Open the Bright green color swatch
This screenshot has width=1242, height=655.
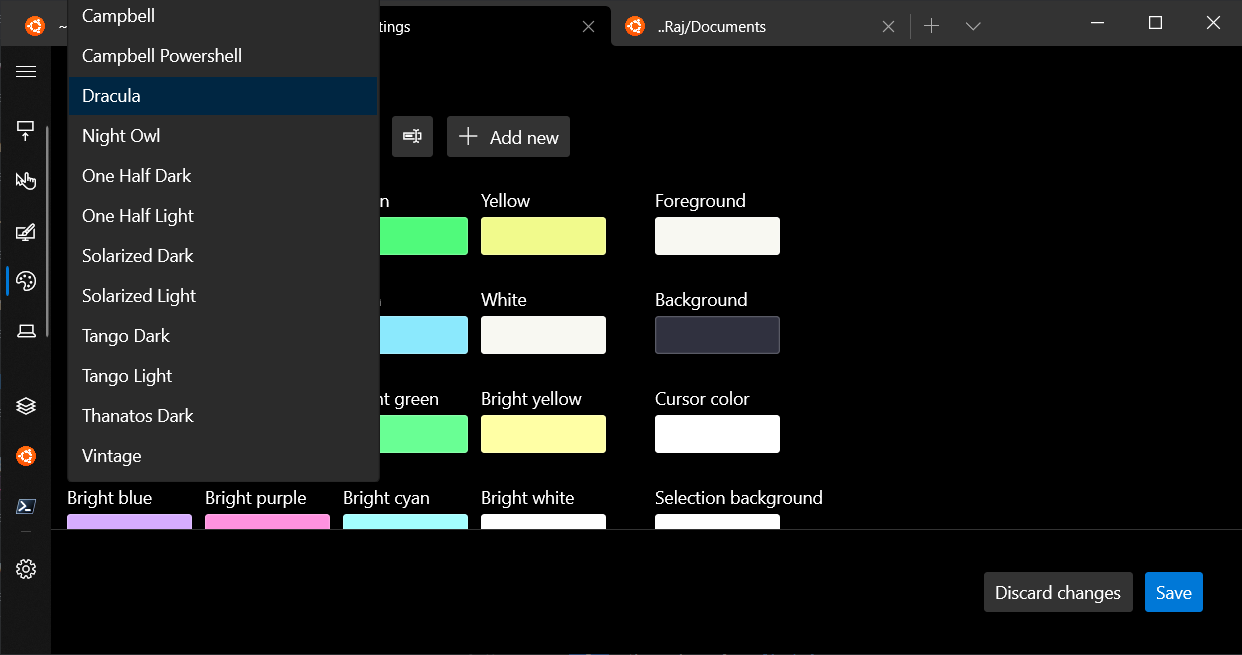click(x=424, y=434)
